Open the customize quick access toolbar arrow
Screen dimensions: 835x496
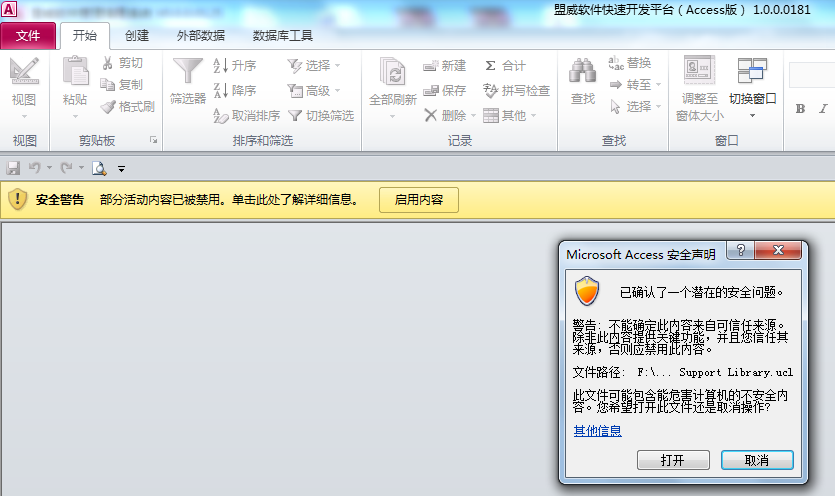click(121, 169)
